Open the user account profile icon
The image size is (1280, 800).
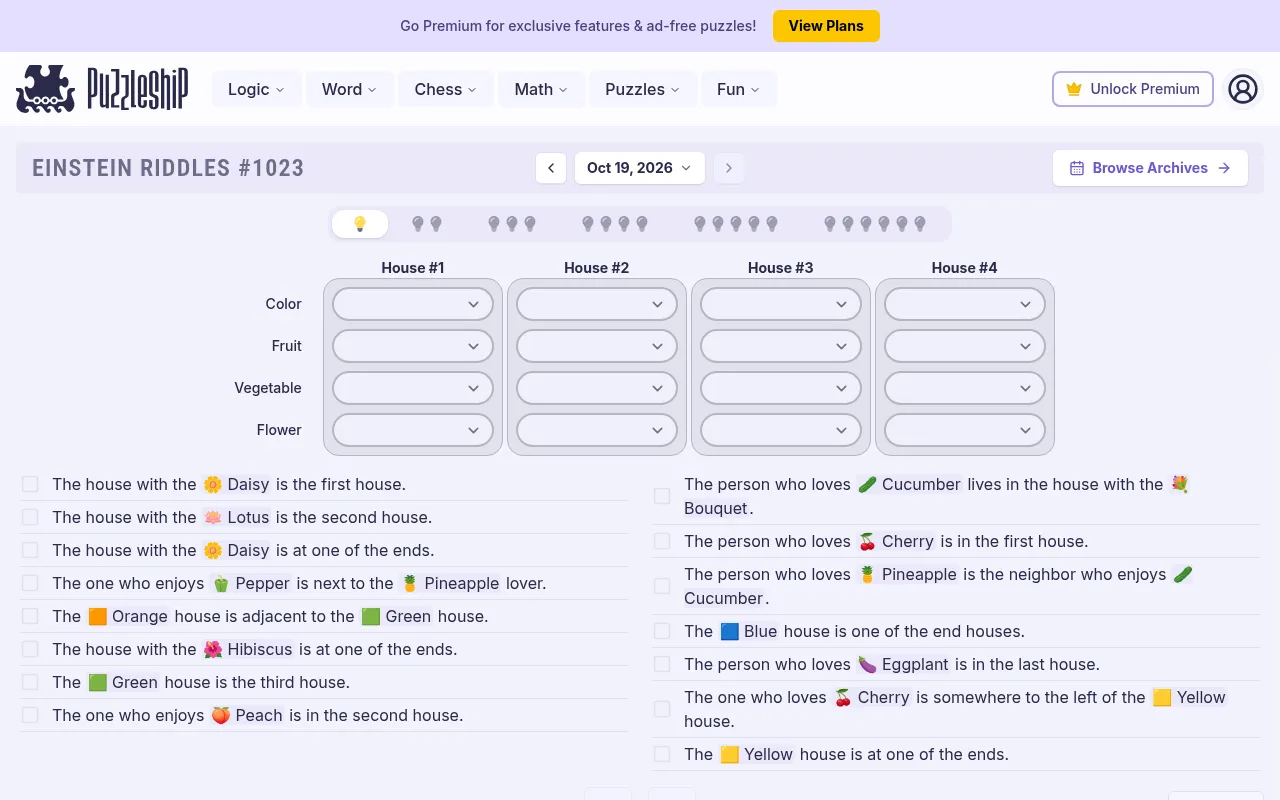pyautogui.click(x=1243, y=89)
